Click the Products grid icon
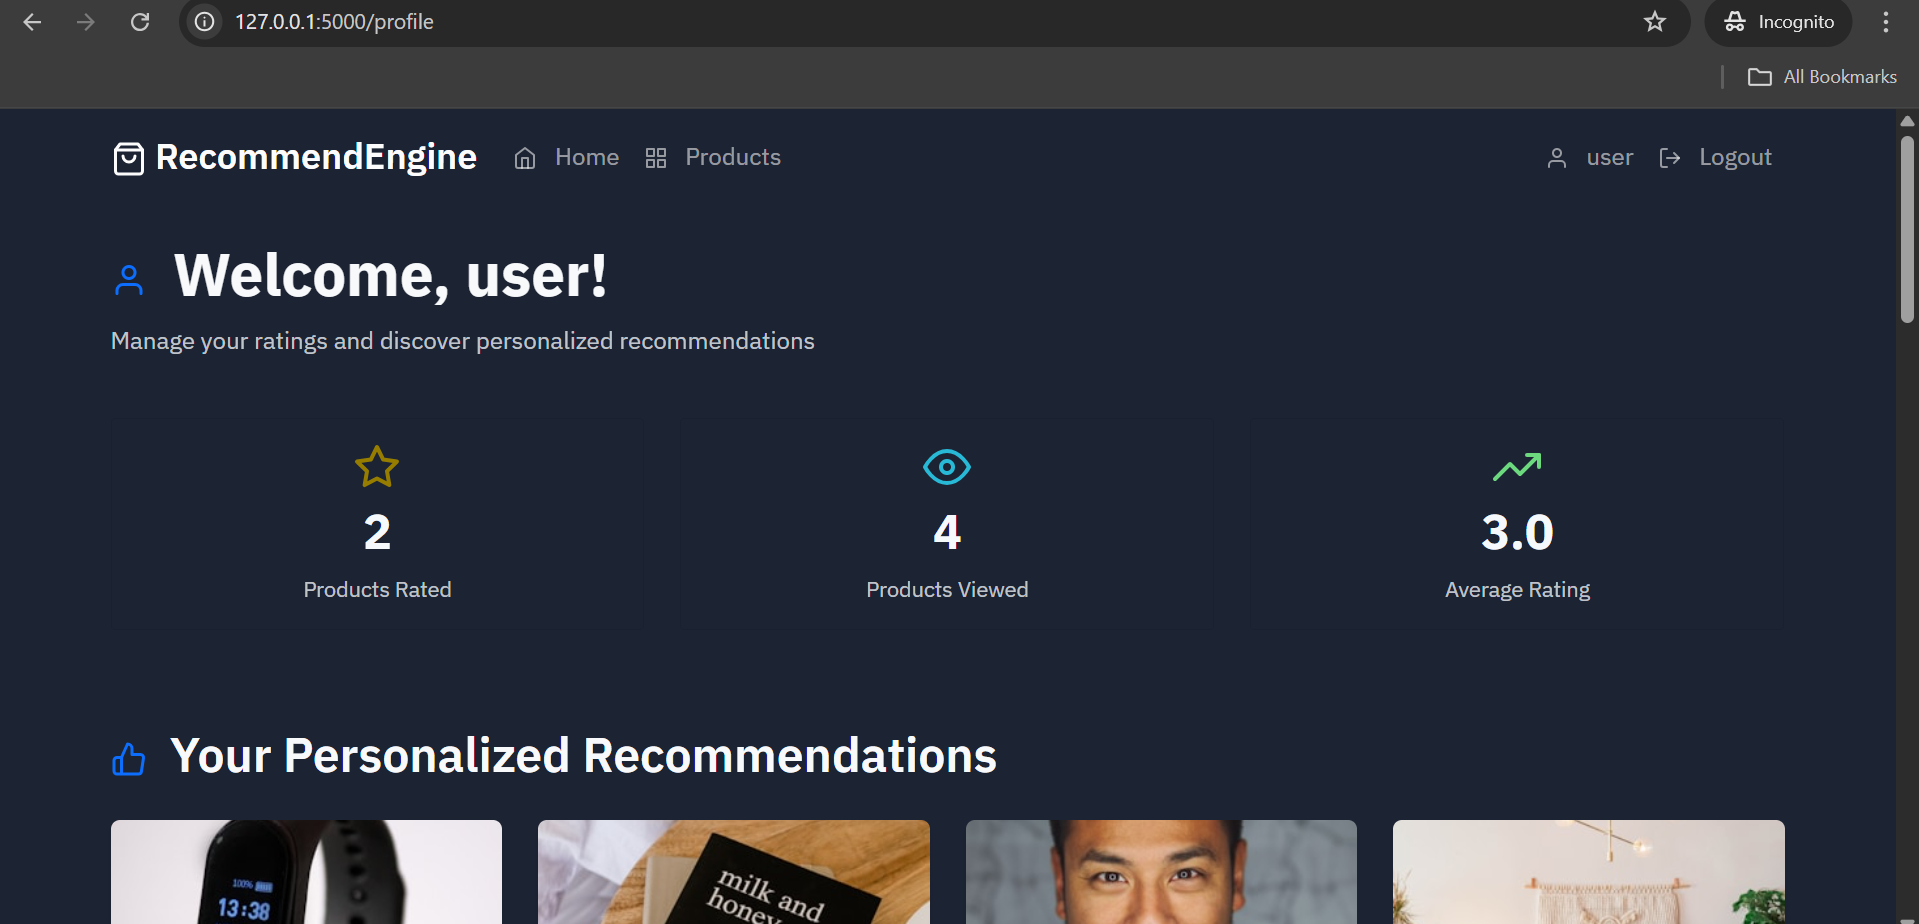1919x924 pixels. [656, 158]
